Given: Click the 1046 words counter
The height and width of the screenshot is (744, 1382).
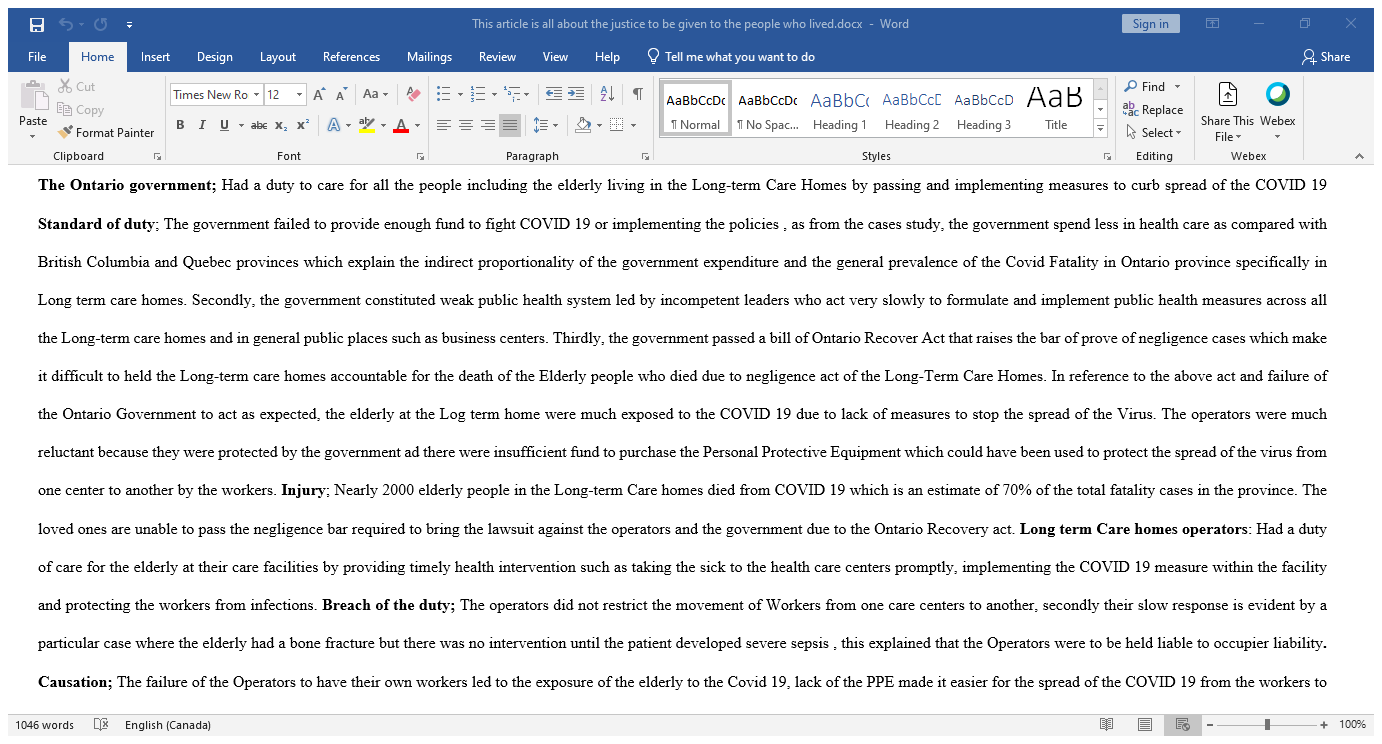Looking at the screenshot, I should pyautogui.click(x=45, y=725).
